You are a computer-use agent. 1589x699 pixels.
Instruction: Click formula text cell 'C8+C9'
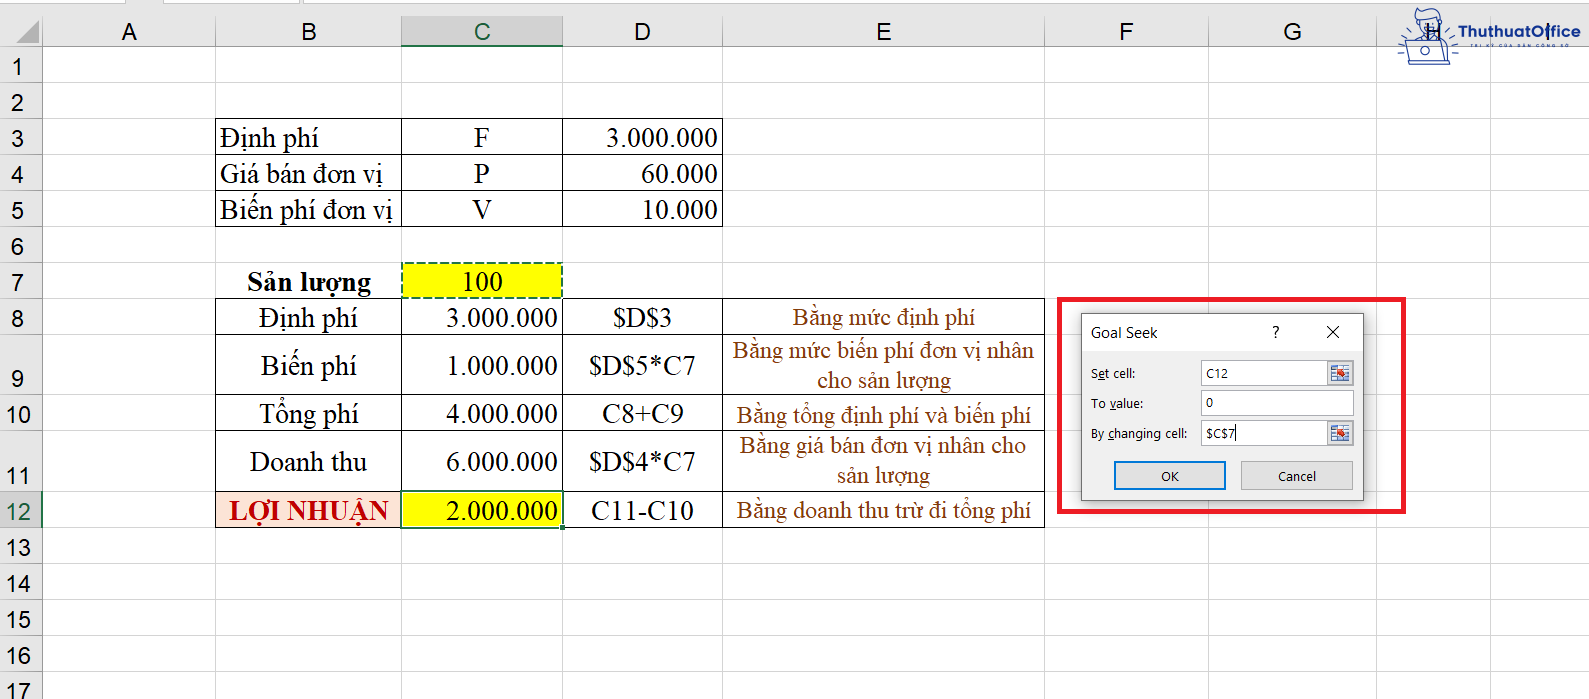[642, 413]
